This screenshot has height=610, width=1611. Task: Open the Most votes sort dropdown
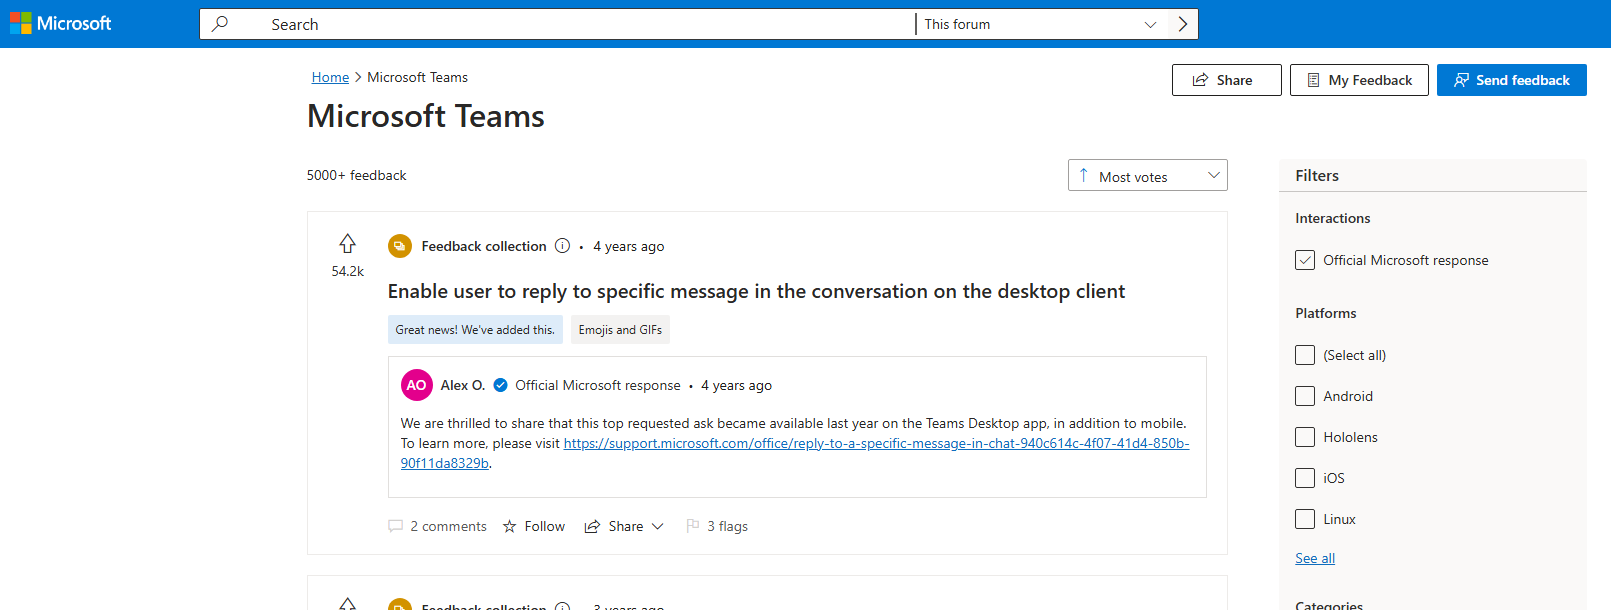coord(1147,175)
